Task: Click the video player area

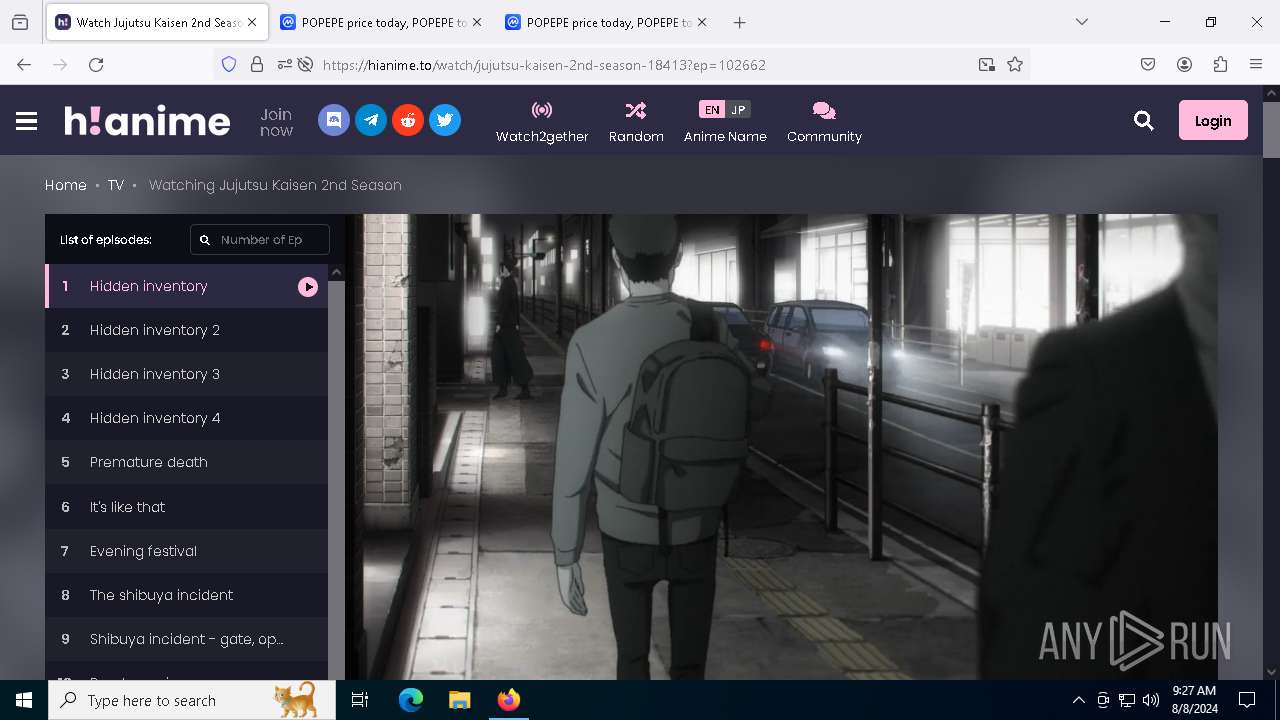Action: pyautogui.click(x=781, y=447)
